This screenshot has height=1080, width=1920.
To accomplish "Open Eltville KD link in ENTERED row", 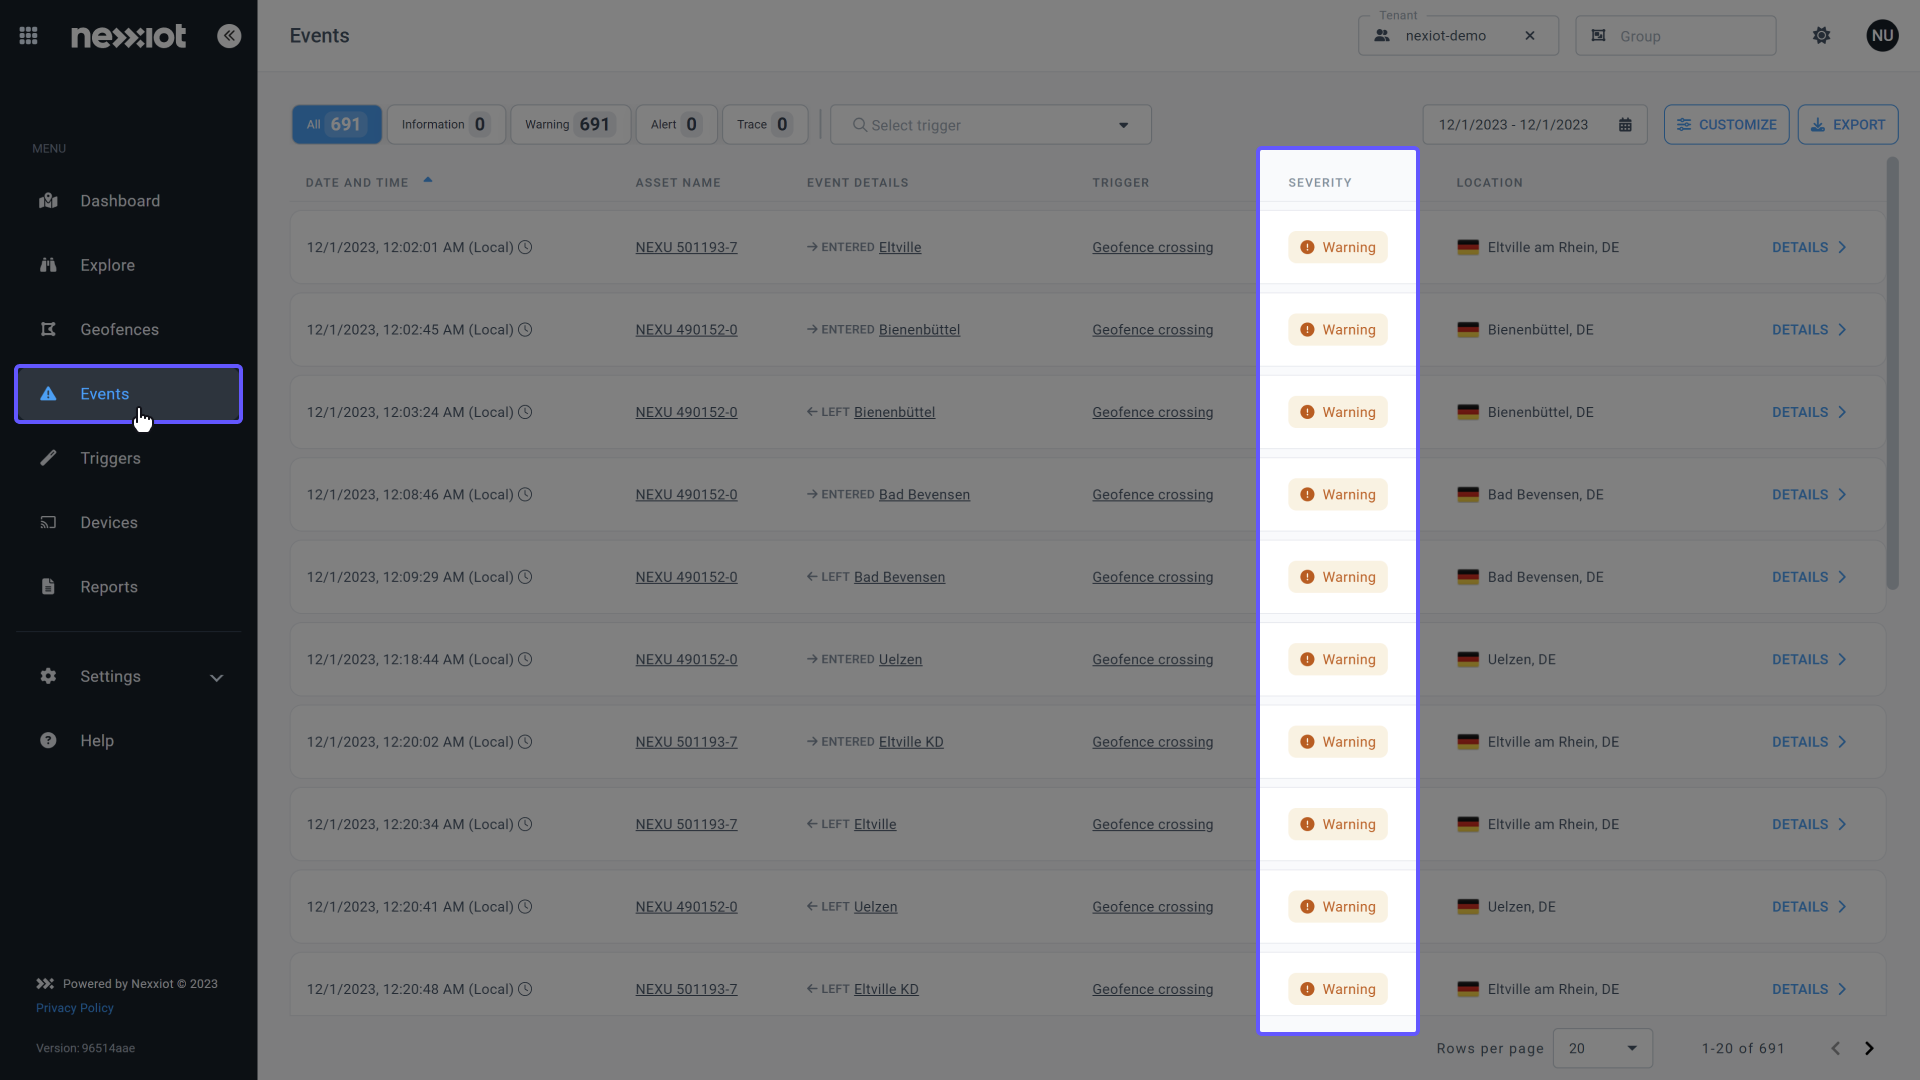I will (911, 742).
